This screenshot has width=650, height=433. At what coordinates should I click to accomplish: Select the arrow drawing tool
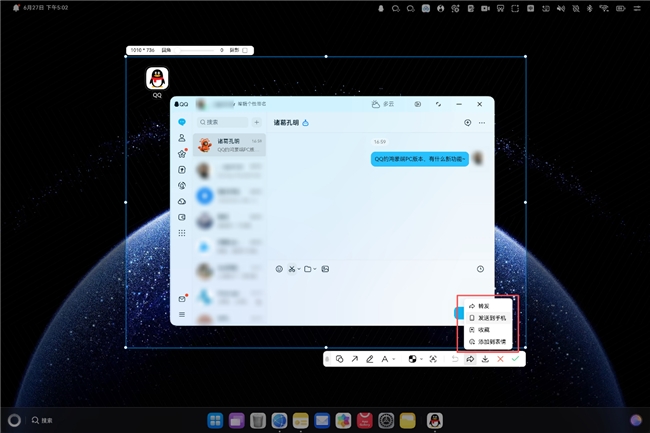[354, 359]
